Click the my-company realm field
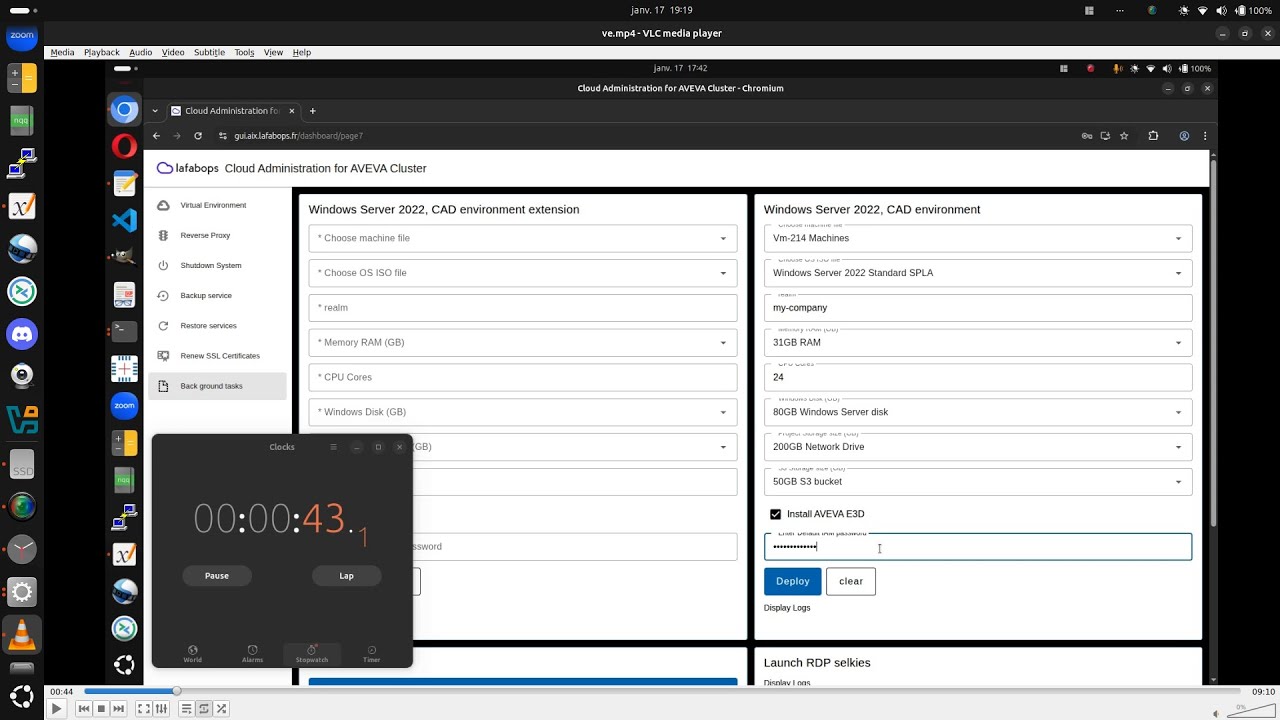 click(x=978, y=308)
